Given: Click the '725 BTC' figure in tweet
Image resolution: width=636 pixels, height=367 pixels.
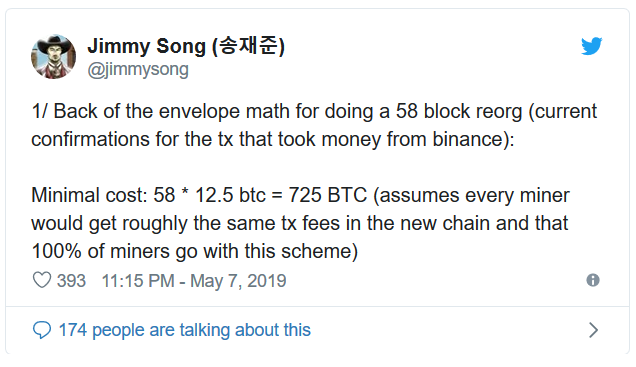Looking at the screenshot, I should 328,195.
